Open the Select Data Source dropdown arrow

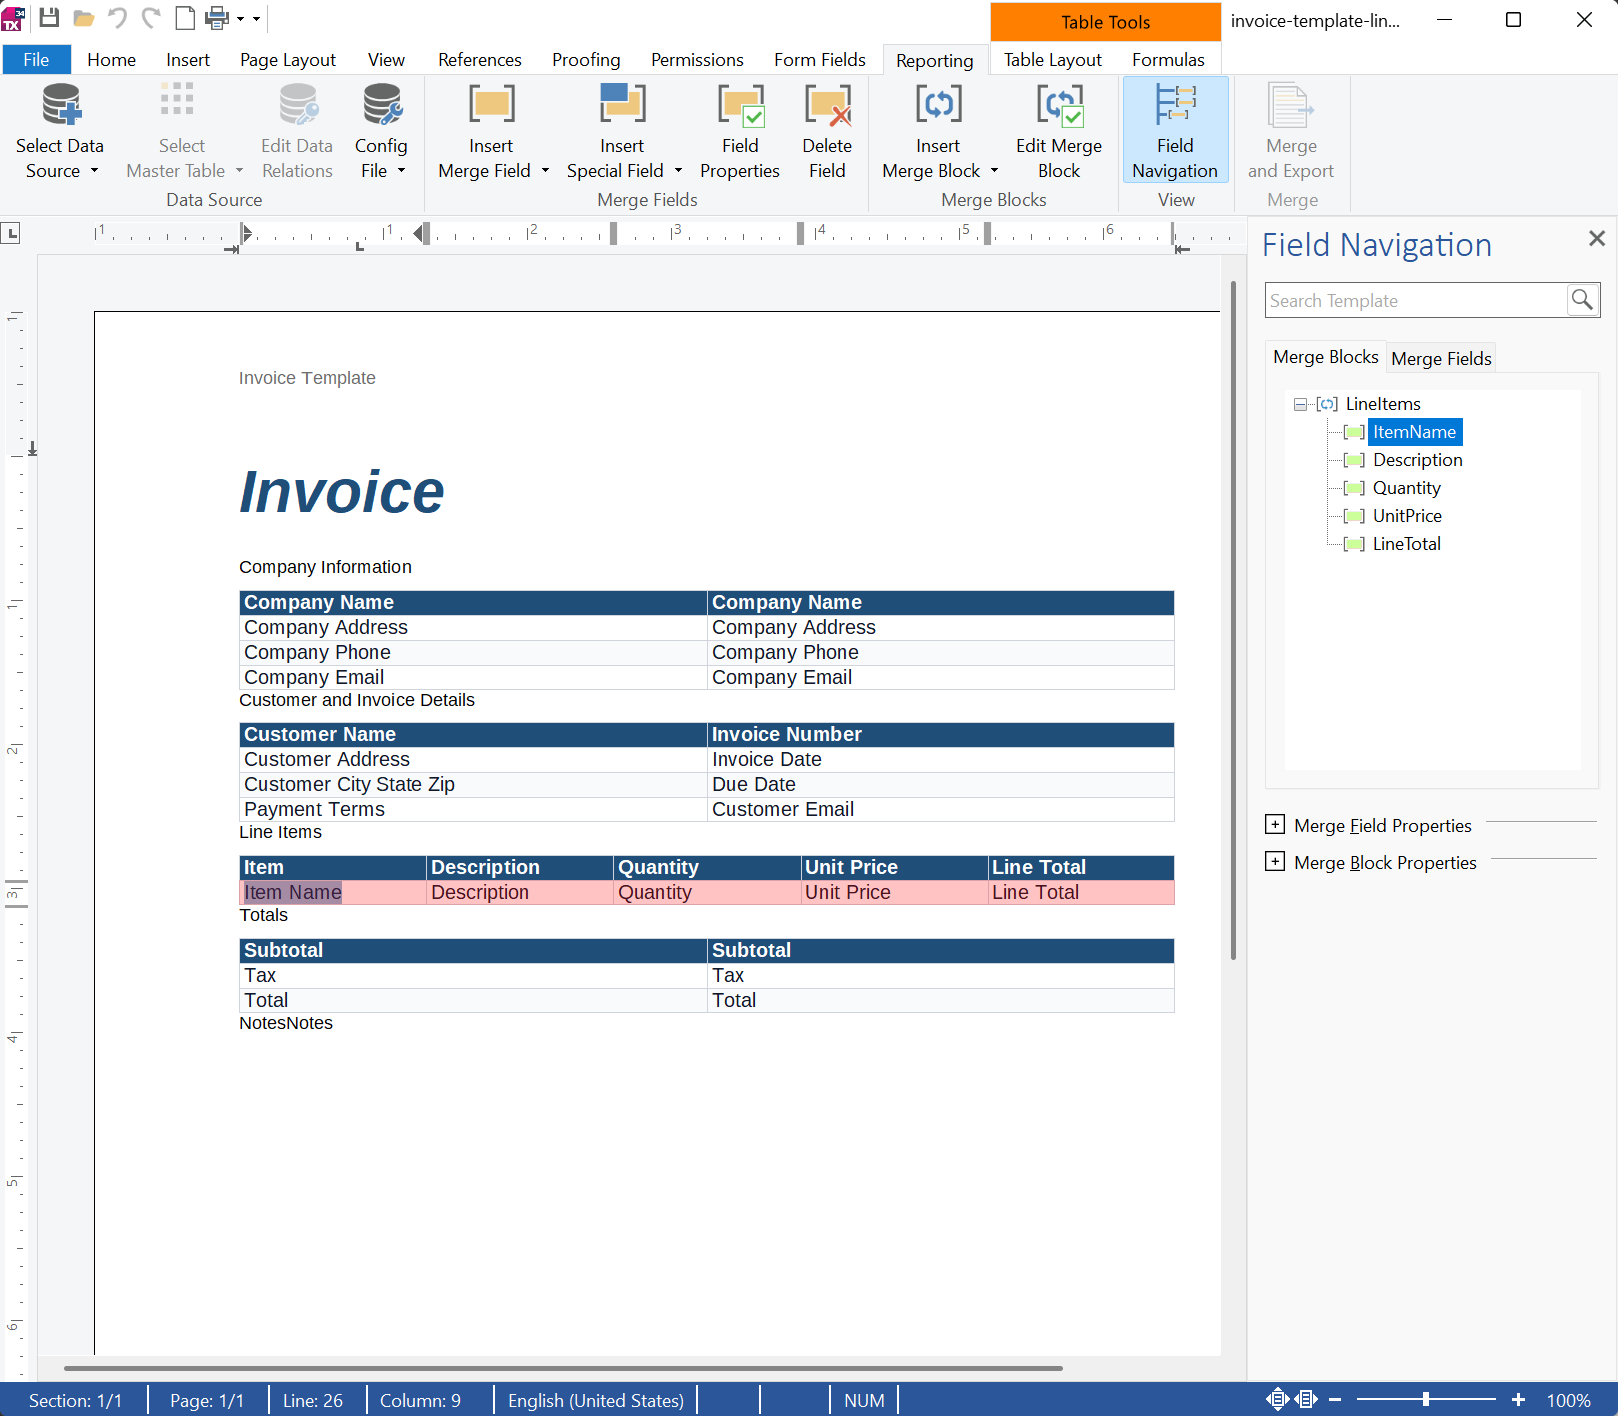(95, 171)
